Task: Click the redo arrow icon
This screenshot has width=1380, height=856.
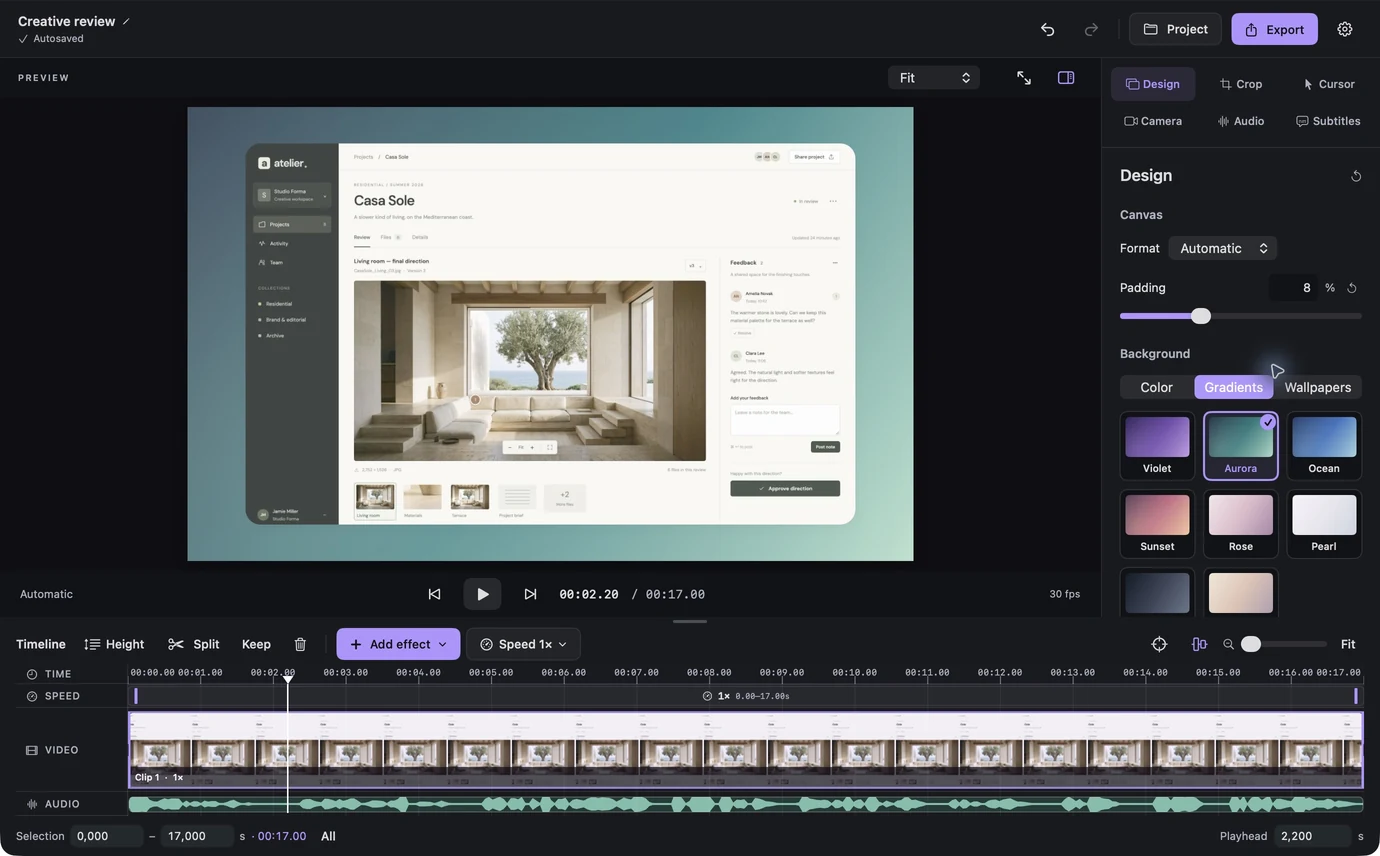Action: point(1091,29)
